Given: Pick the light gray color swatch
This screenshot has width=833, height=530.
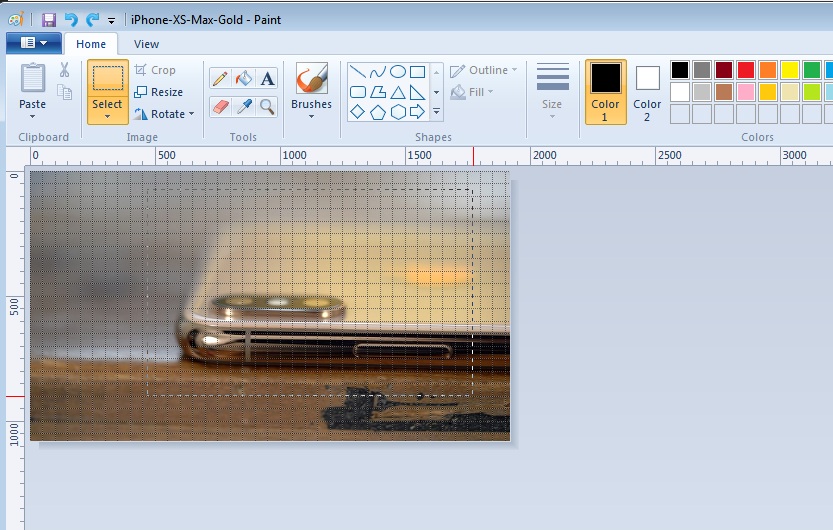Looking at the screenshot, I should coord(702,92).
